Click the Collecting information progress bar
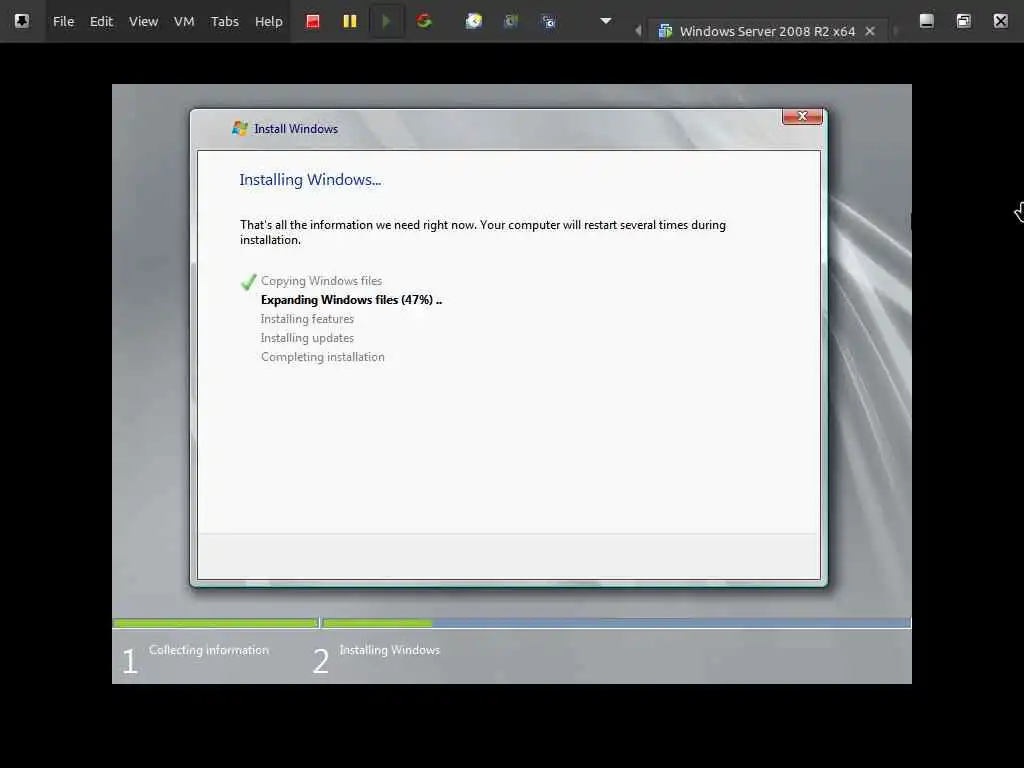The height and width of the screenshot is (768, 1024). (x=216, y=623)
